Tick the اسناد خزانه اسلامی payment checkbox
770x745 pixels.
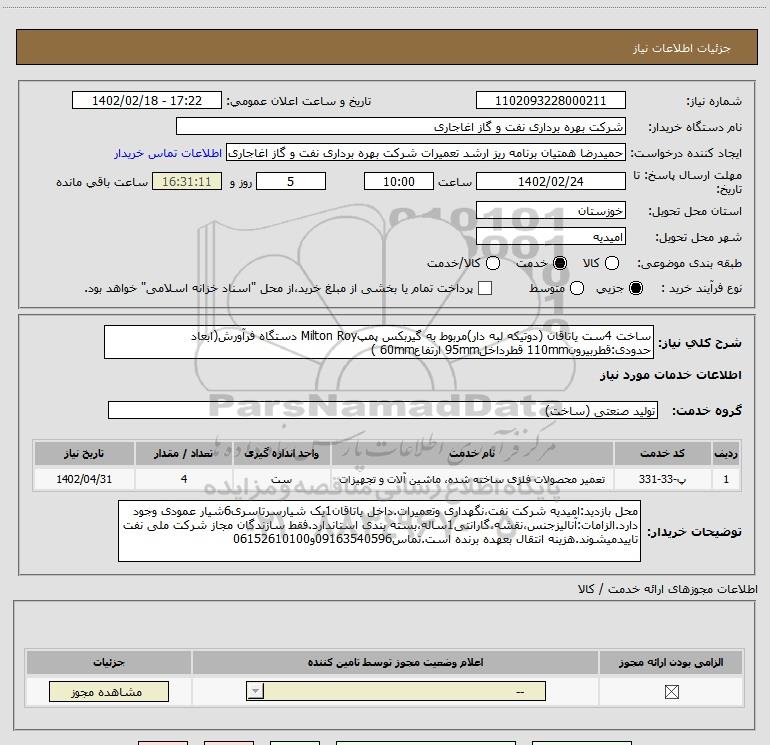click(485, 288)
